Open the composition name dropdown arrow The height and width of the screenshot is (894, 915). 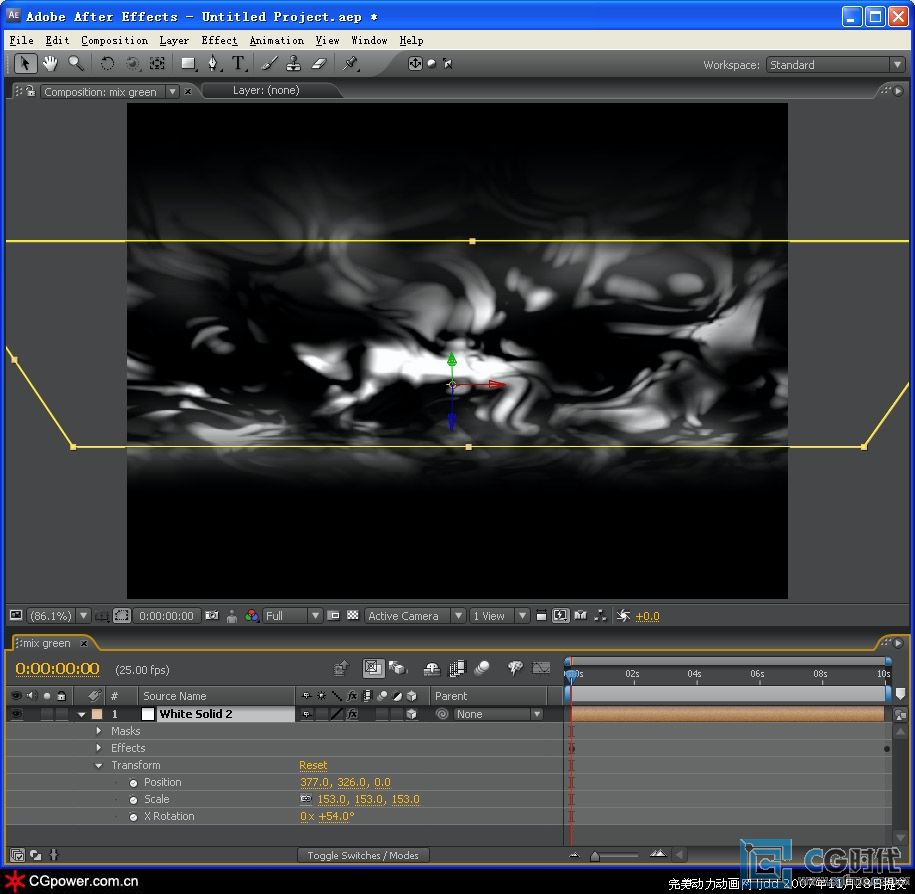click(x=172, y=92)
